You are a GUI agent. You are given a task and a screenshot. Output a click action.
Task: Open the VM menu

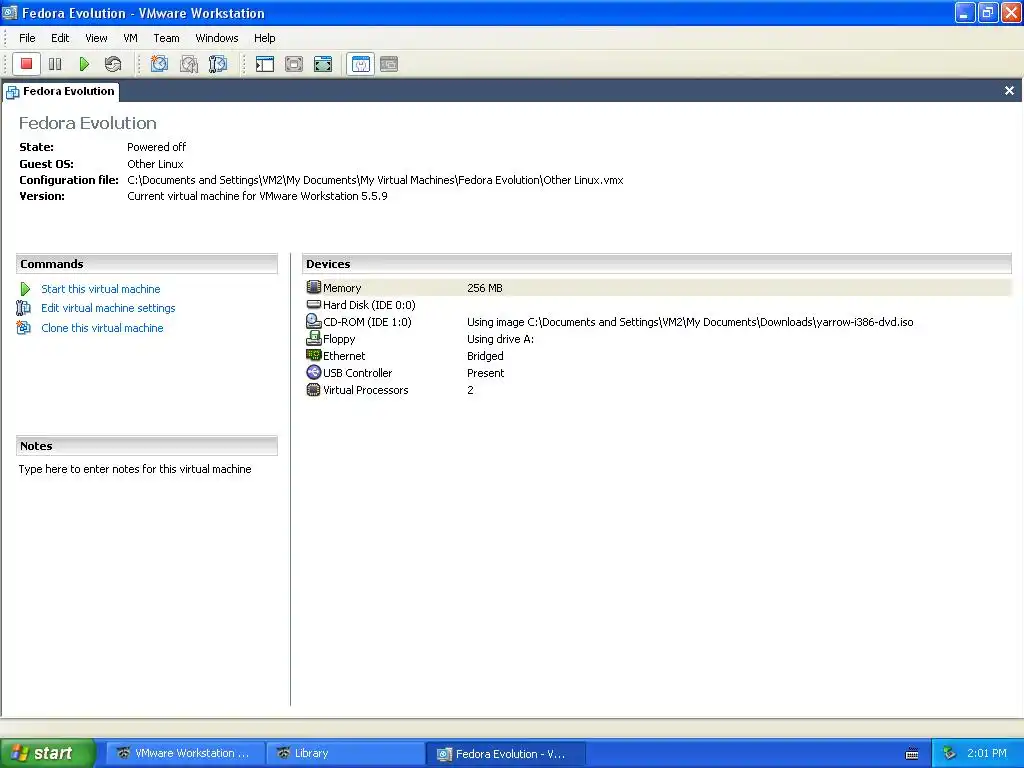pyautogui.click(x=130, y=38)
